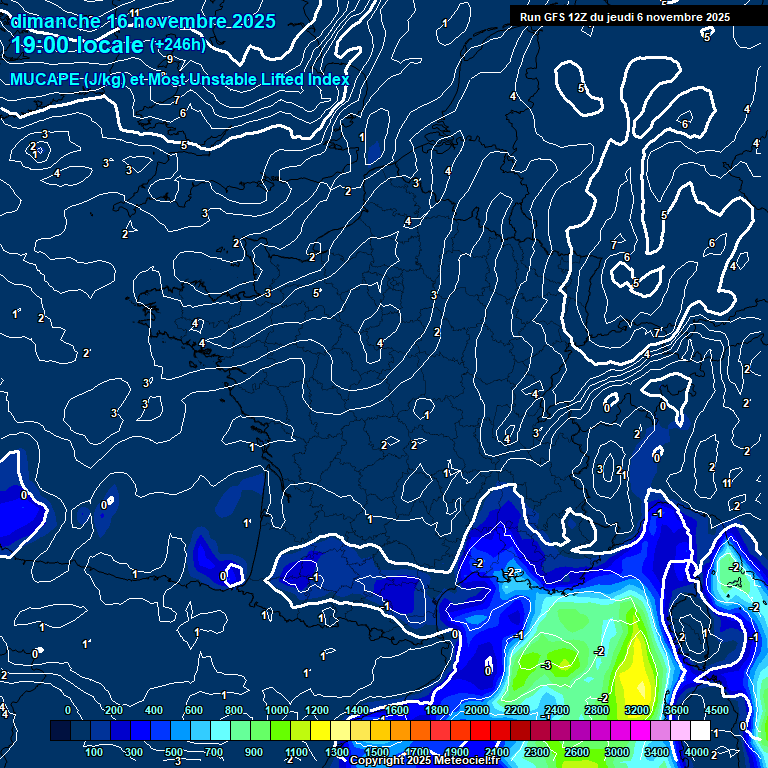Click the "1000" legend value

click(x=277, y=710)
